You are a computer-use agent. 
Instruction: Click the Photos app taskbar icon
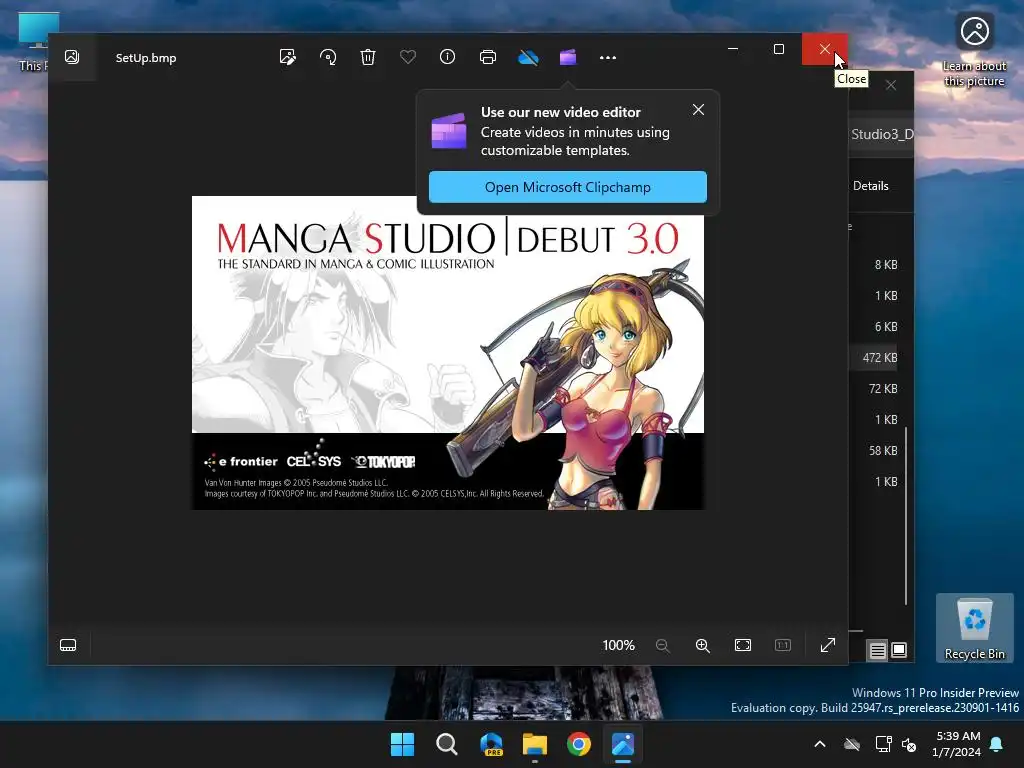(x=623, y=744)
